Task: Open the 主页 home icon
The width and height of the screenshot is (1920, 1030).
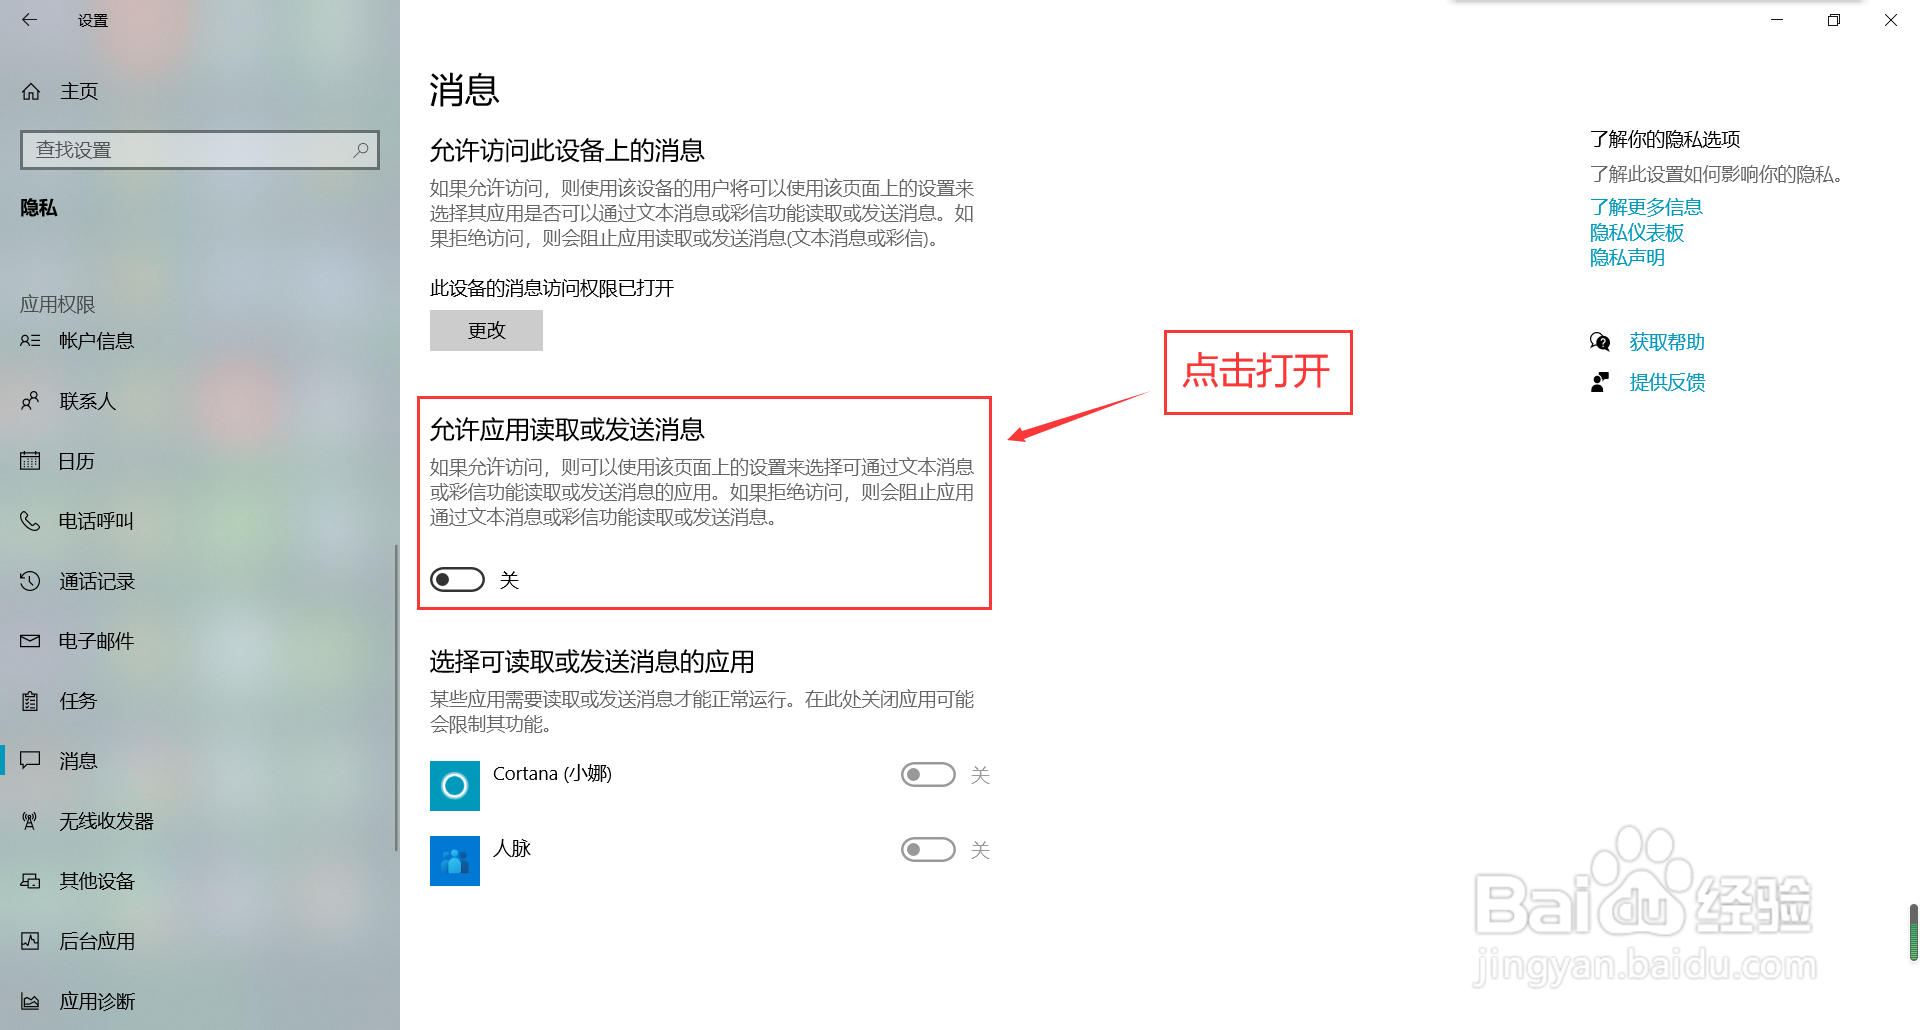Action: [x=31, y=92]
